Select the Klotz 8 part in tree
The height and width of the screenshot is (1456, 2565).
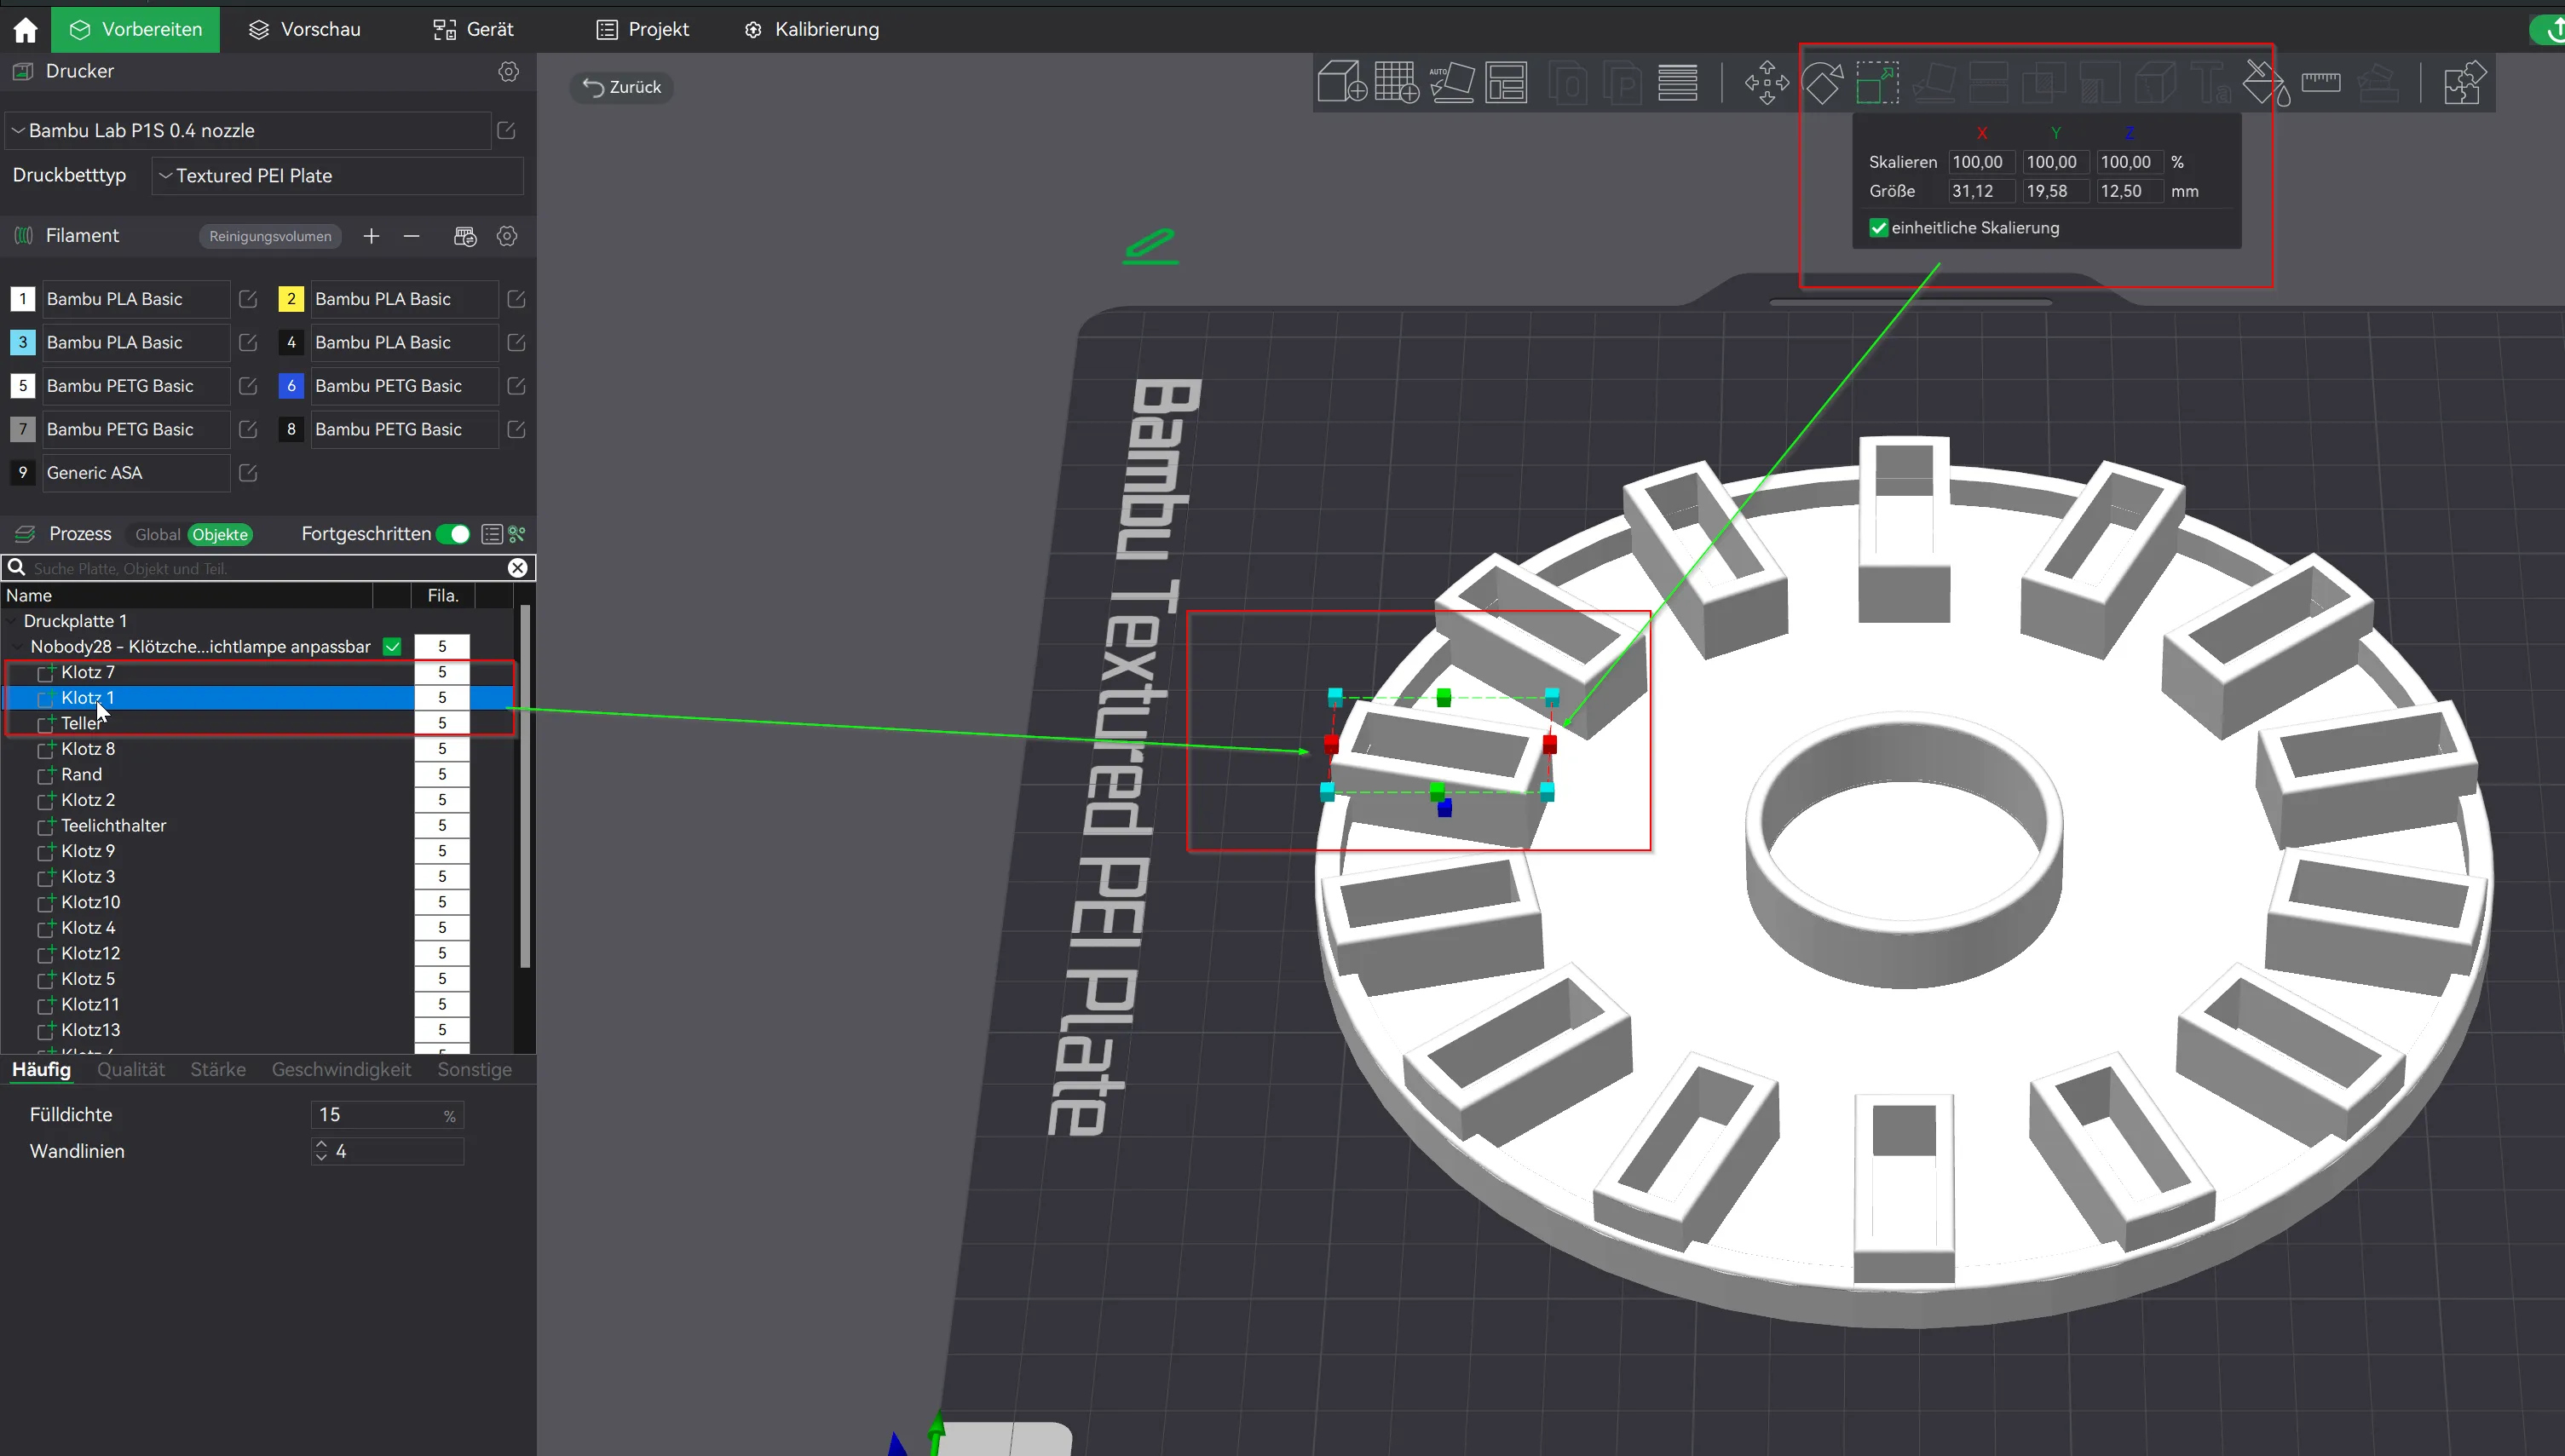coord(88,749)
